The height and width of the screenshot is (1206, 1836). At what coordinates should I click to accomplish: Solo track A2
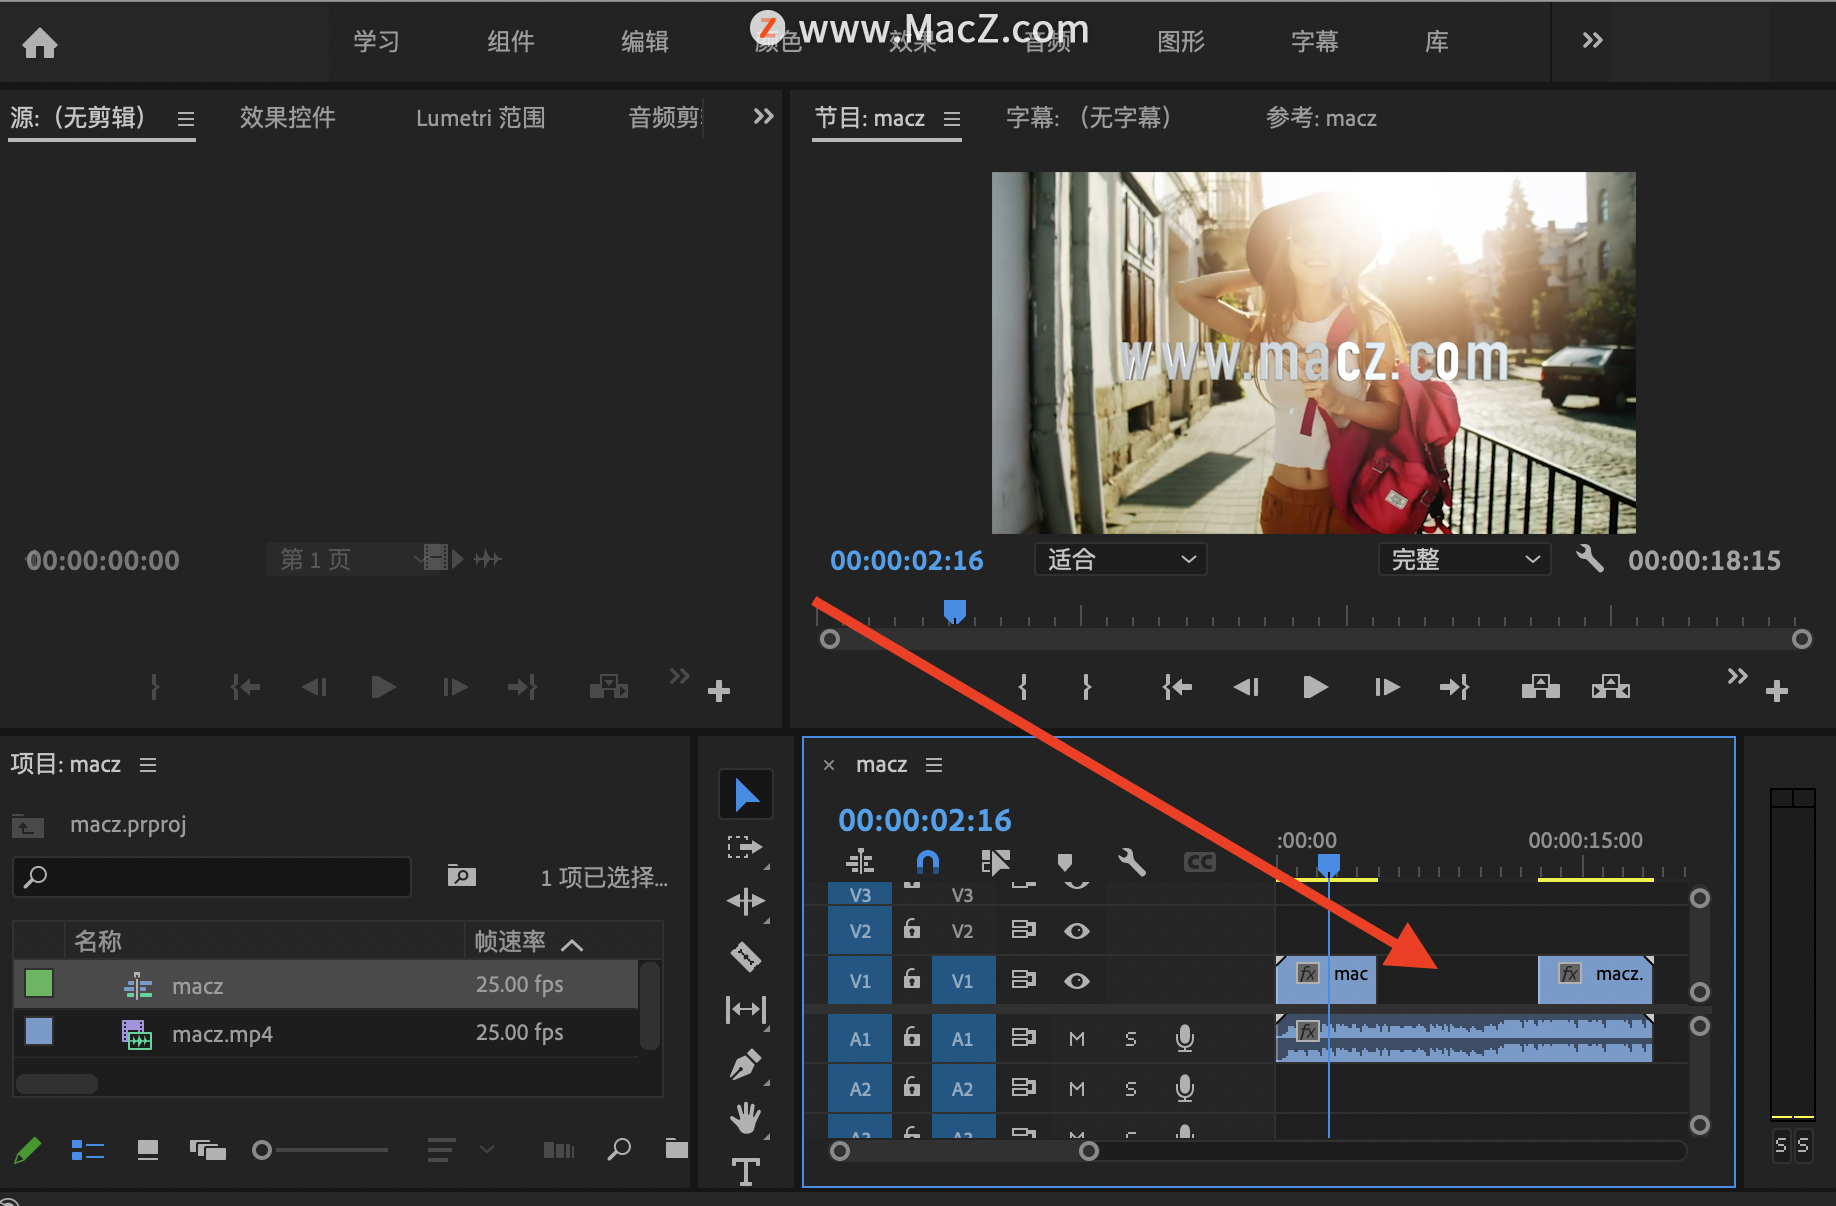(x=1131, y=1089)
